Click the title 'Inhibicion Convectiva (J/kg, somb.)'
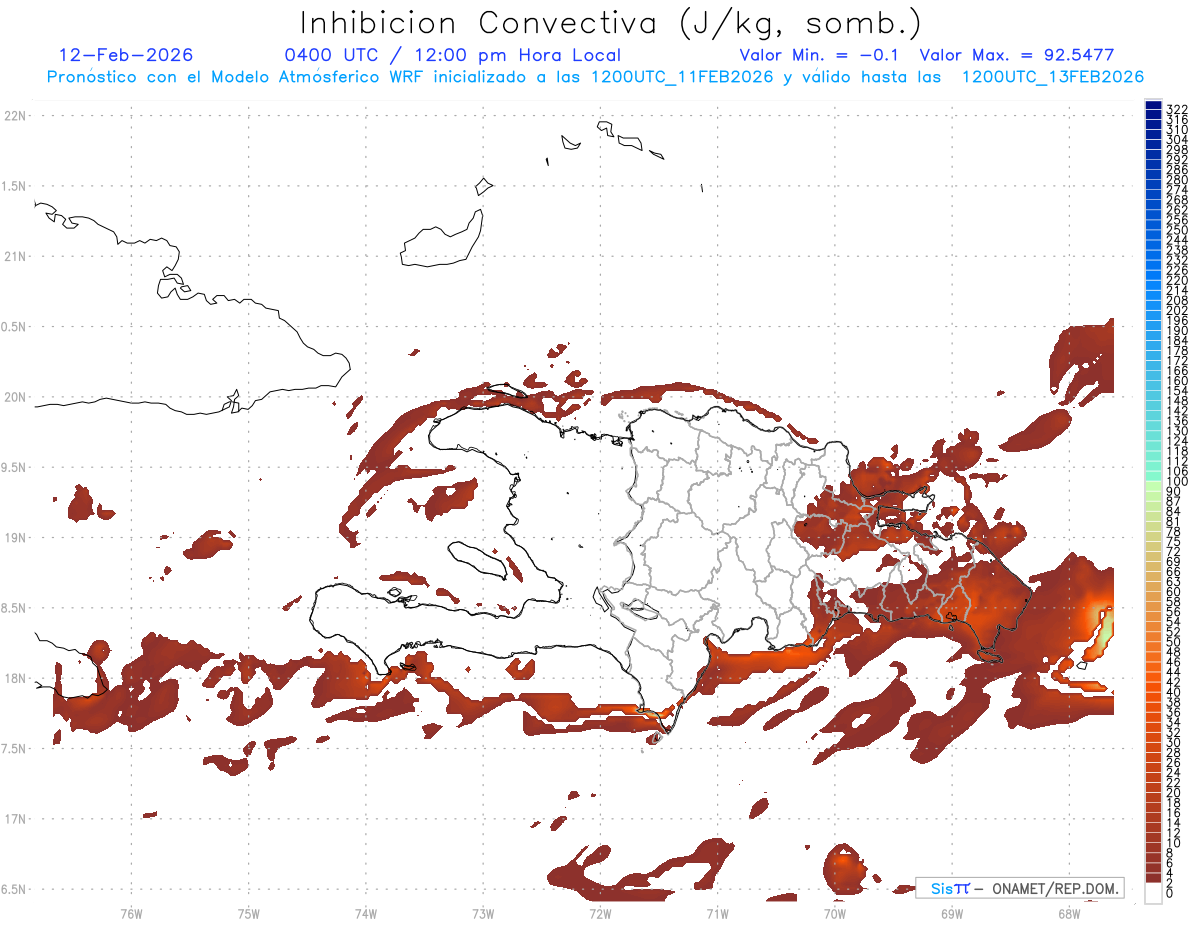Image resolution: width=1200 pixels, height=927 pixels. [x=610, y=23]
